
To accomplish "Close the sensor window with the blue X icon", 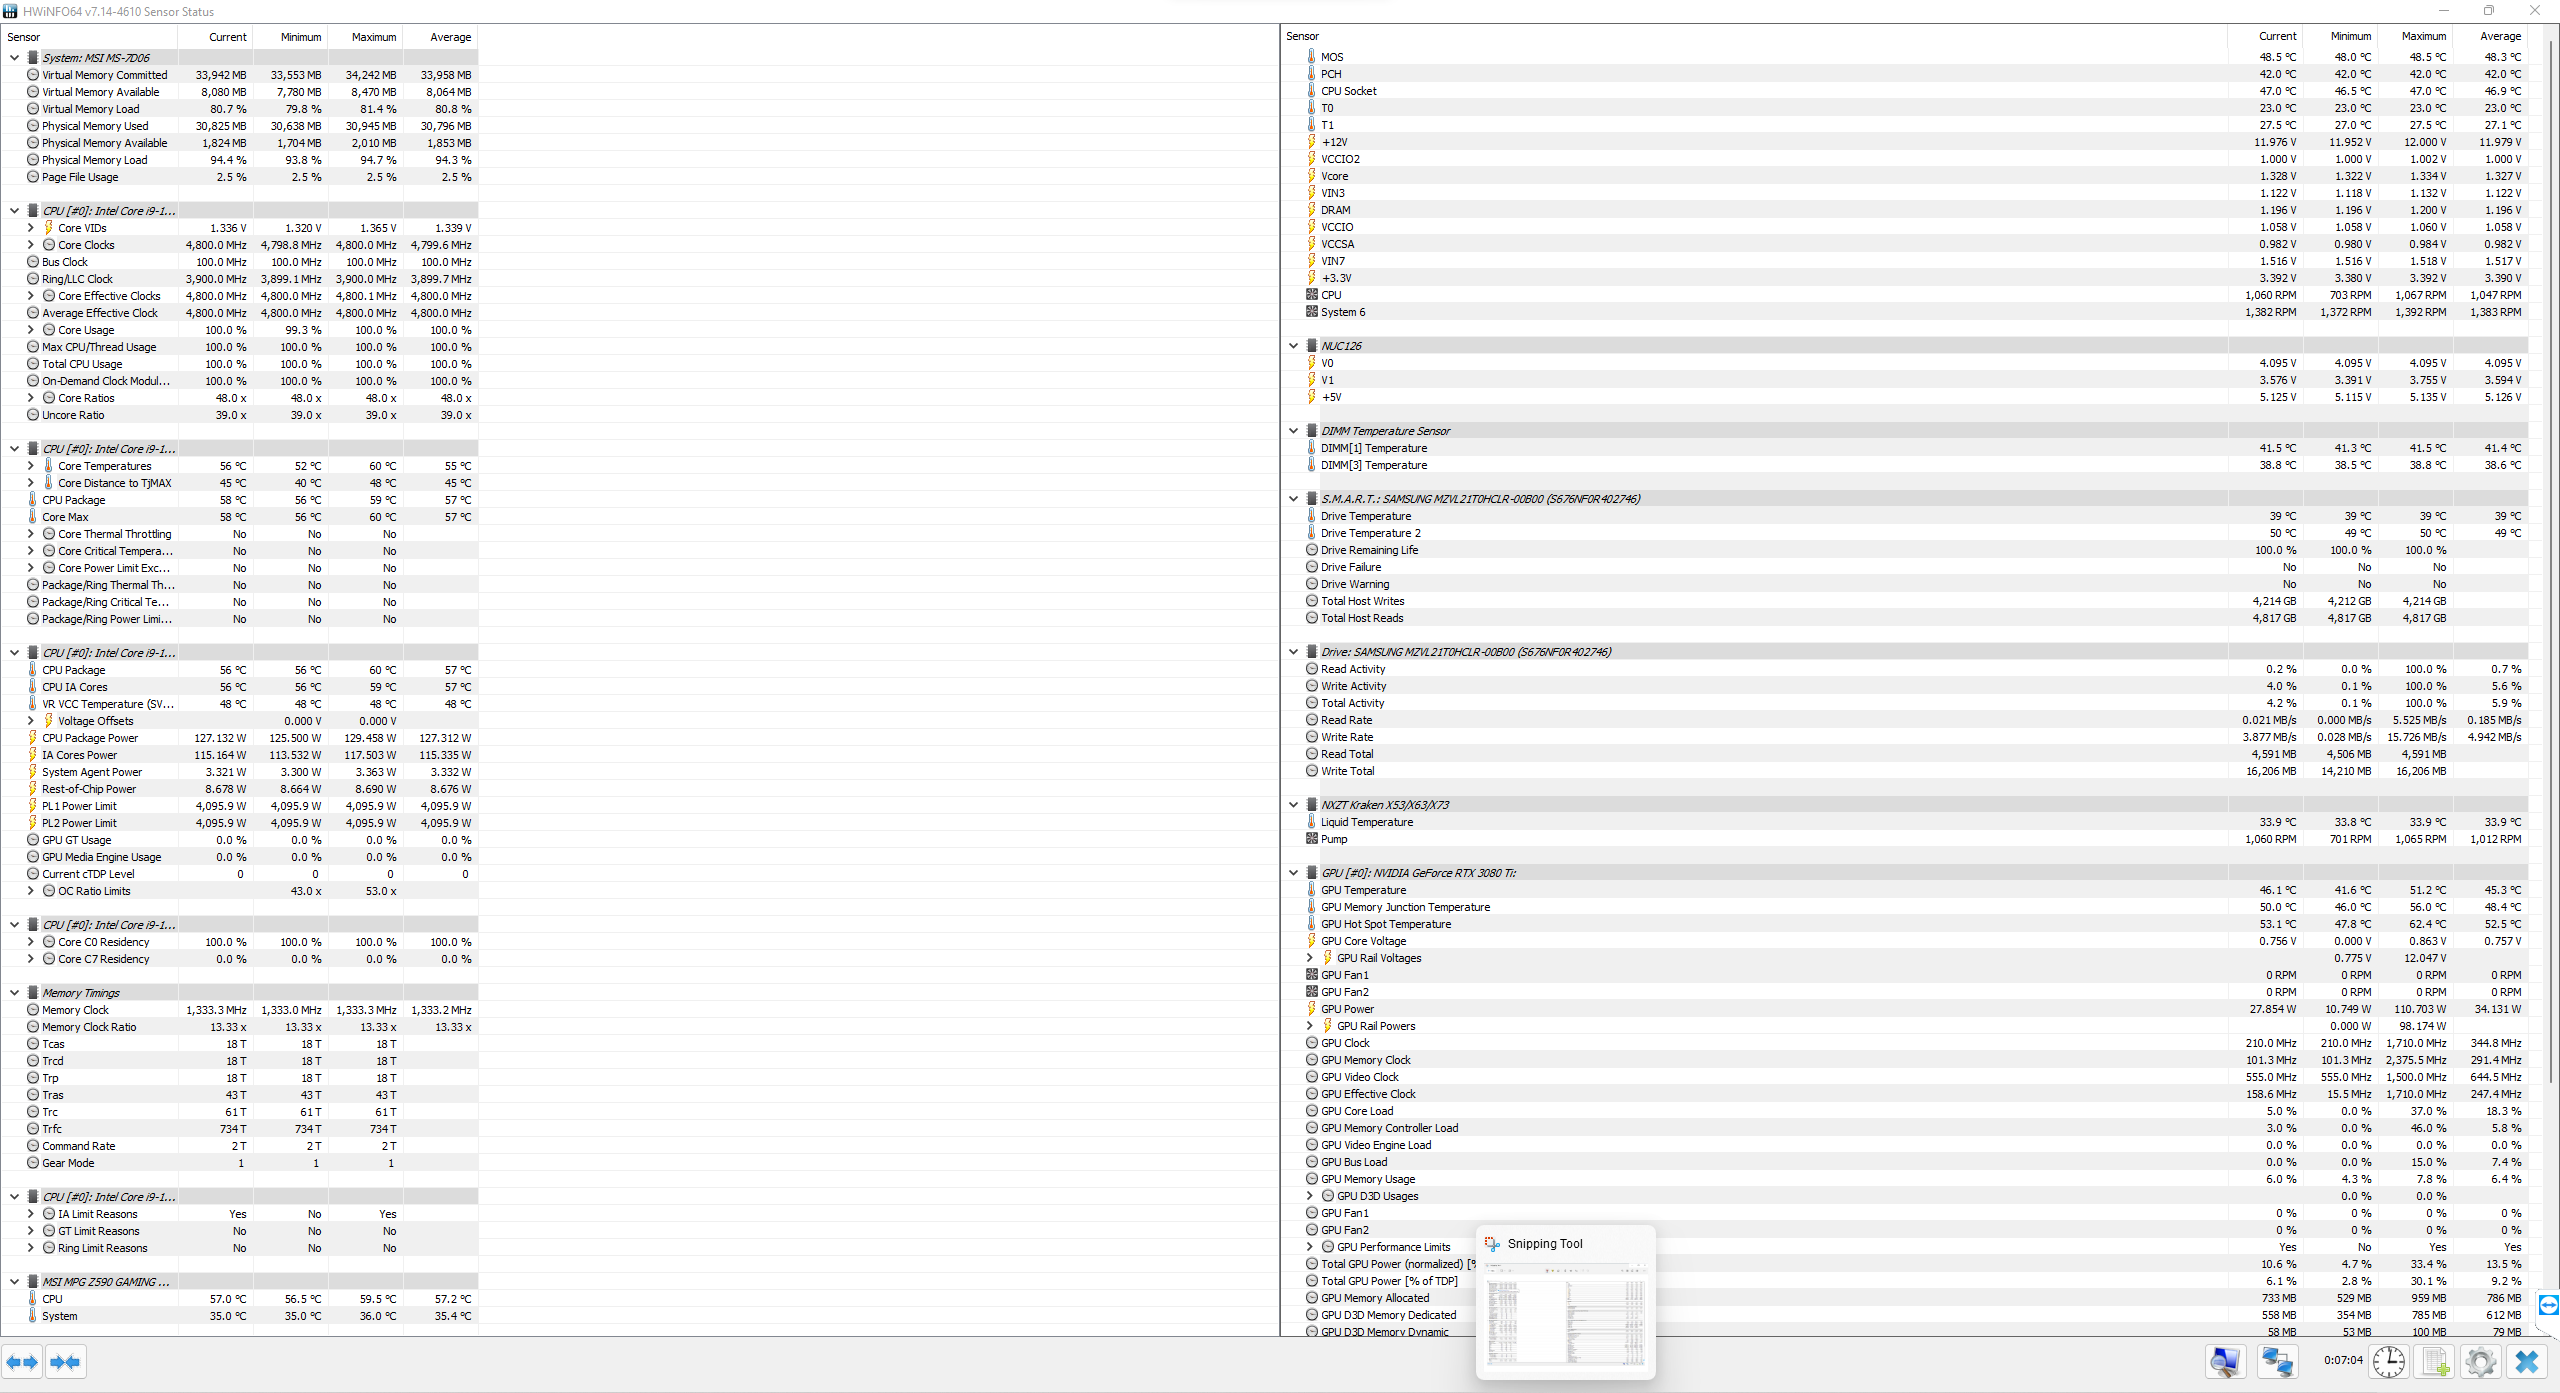I will click(x=2527, y=1361).
